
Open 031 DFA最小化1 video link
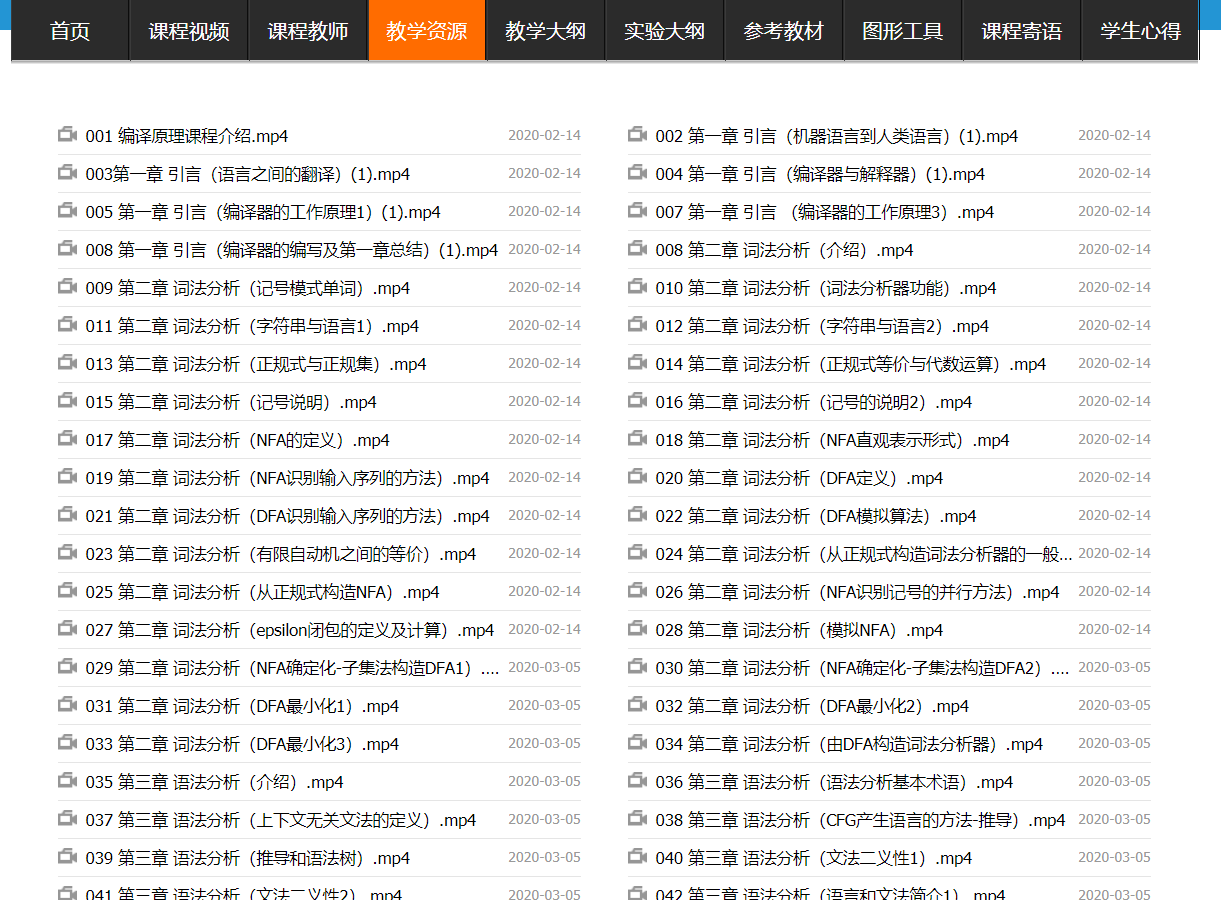point(242,706)
